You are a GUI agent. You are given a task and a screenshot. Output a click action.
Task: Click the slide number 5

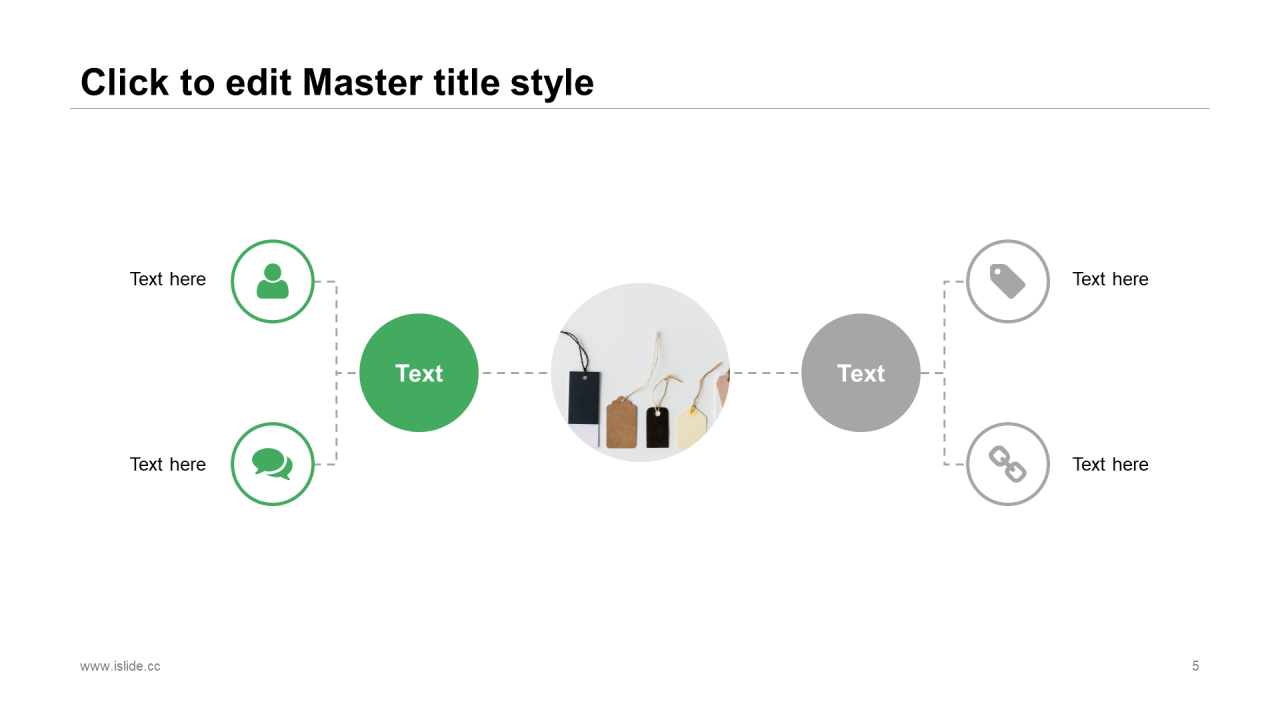[1195, 666]
